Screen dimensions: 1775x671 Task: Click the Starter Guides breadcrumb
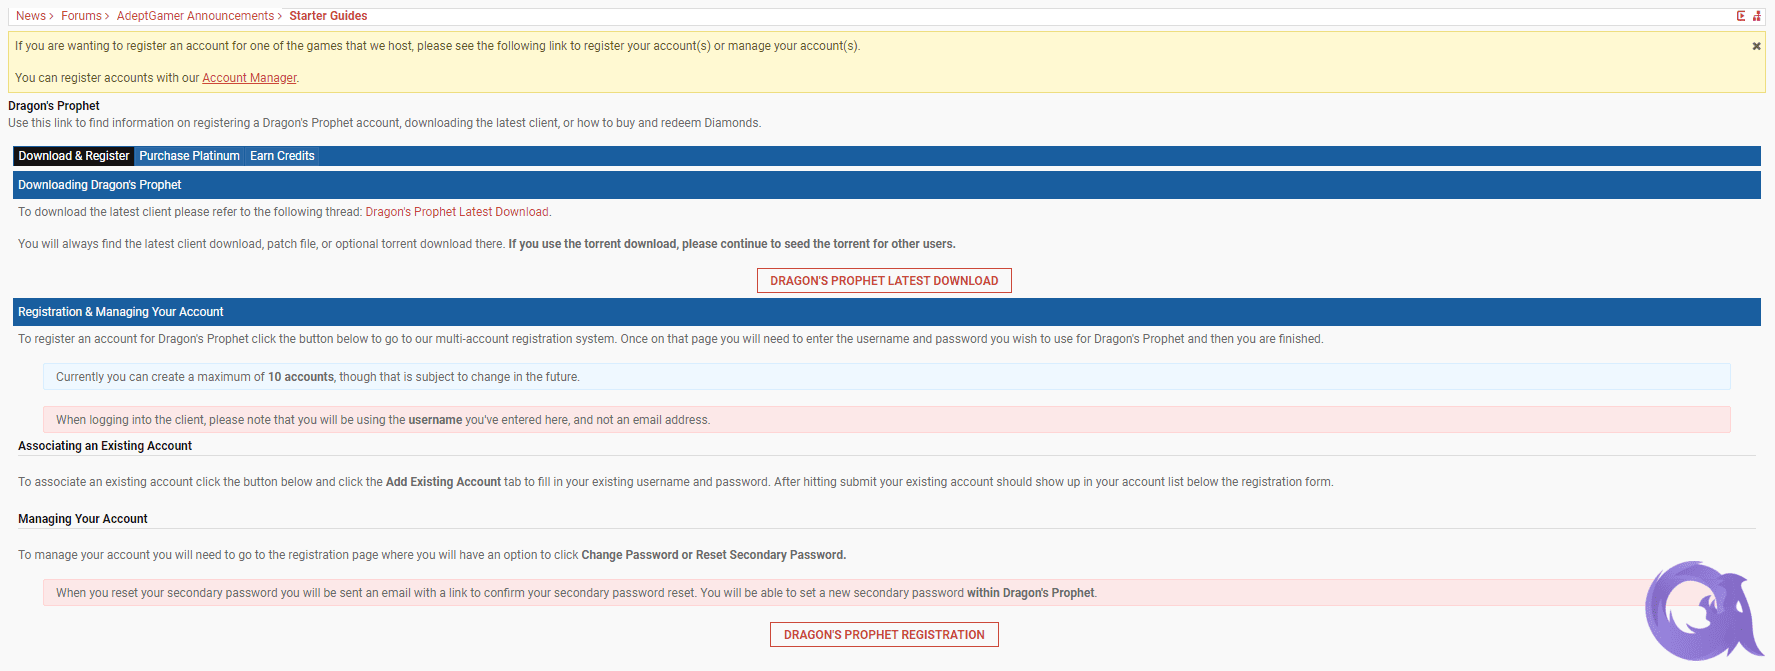point(328,16)
